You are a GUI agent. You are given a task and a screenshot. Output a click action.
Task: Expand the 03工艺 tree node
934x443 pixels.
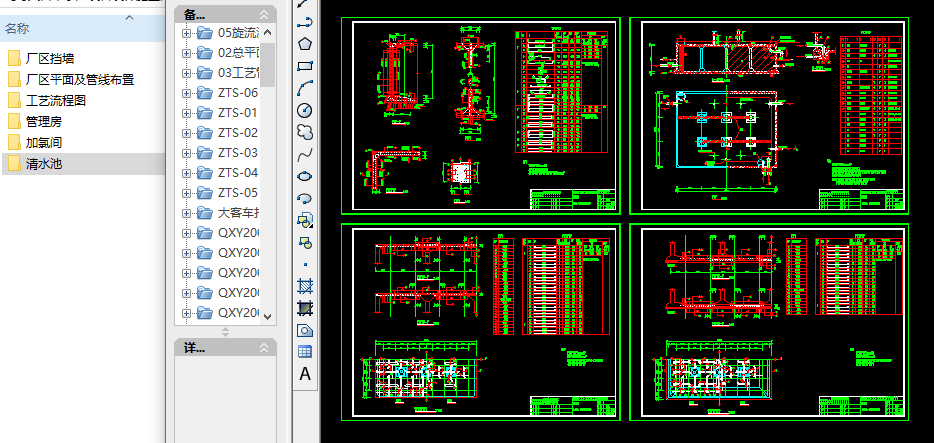[x=186, y=73]
